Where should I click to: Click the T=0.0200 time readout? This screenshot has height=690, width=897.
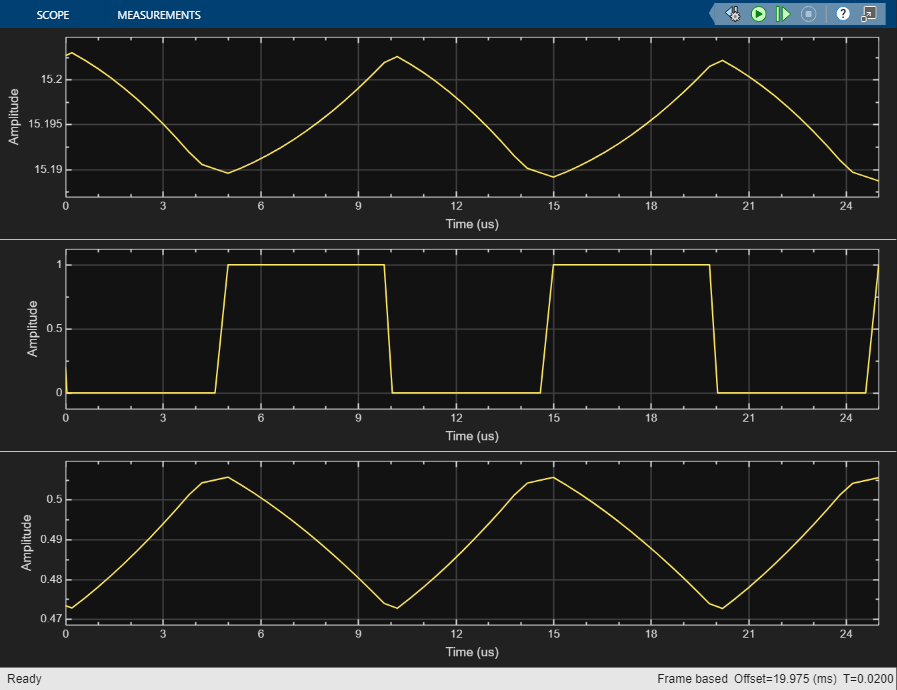(867, 679)
